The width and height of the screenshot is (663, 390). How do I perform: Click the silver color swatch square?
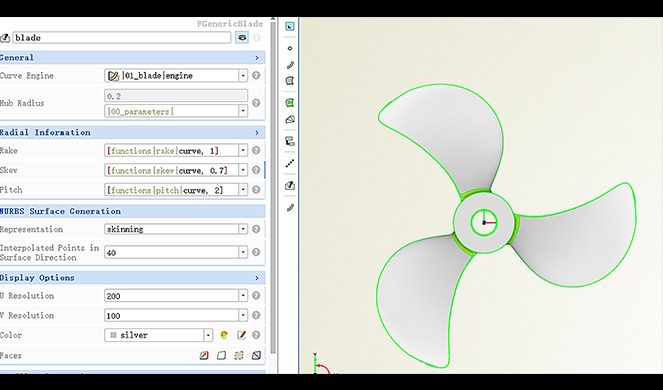pos(113,335)
